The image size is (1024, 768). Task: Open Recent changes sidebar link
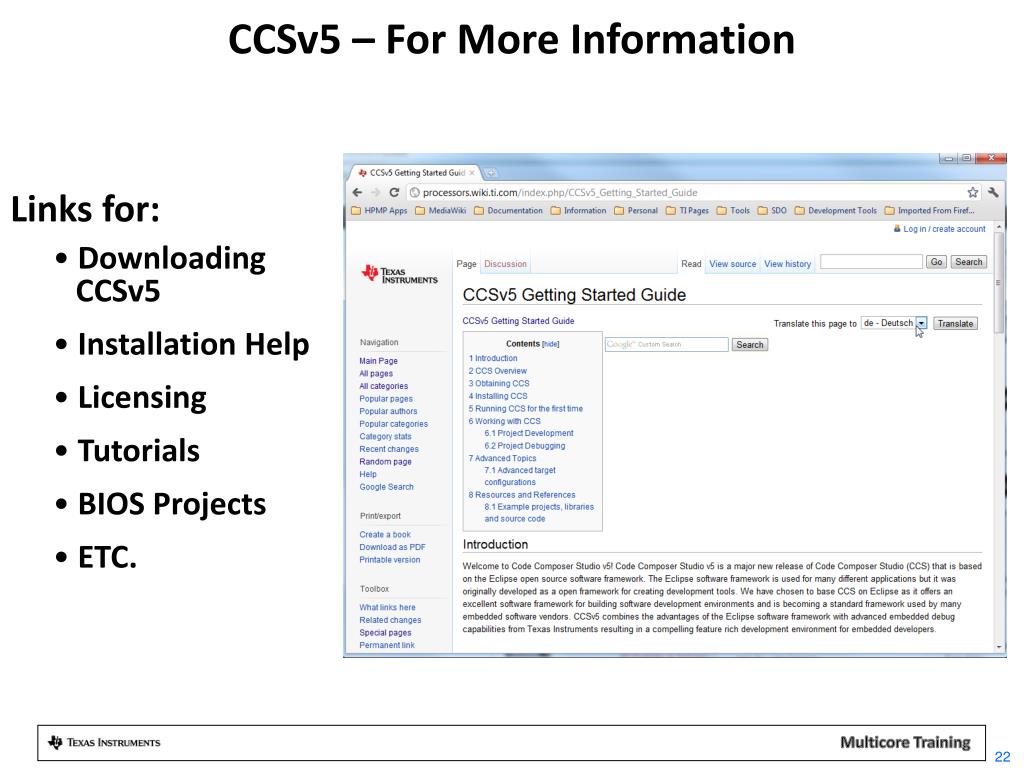389,449
